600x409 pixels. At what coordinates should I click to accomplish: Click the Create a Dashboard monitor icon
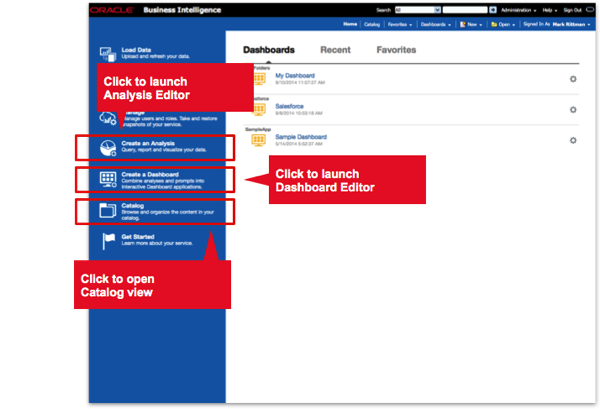108,179
